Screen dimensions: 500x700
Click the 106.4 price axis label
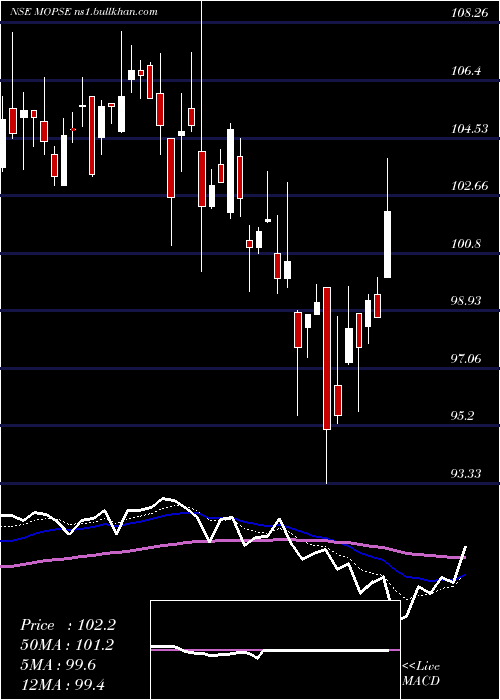coord(466,71)
